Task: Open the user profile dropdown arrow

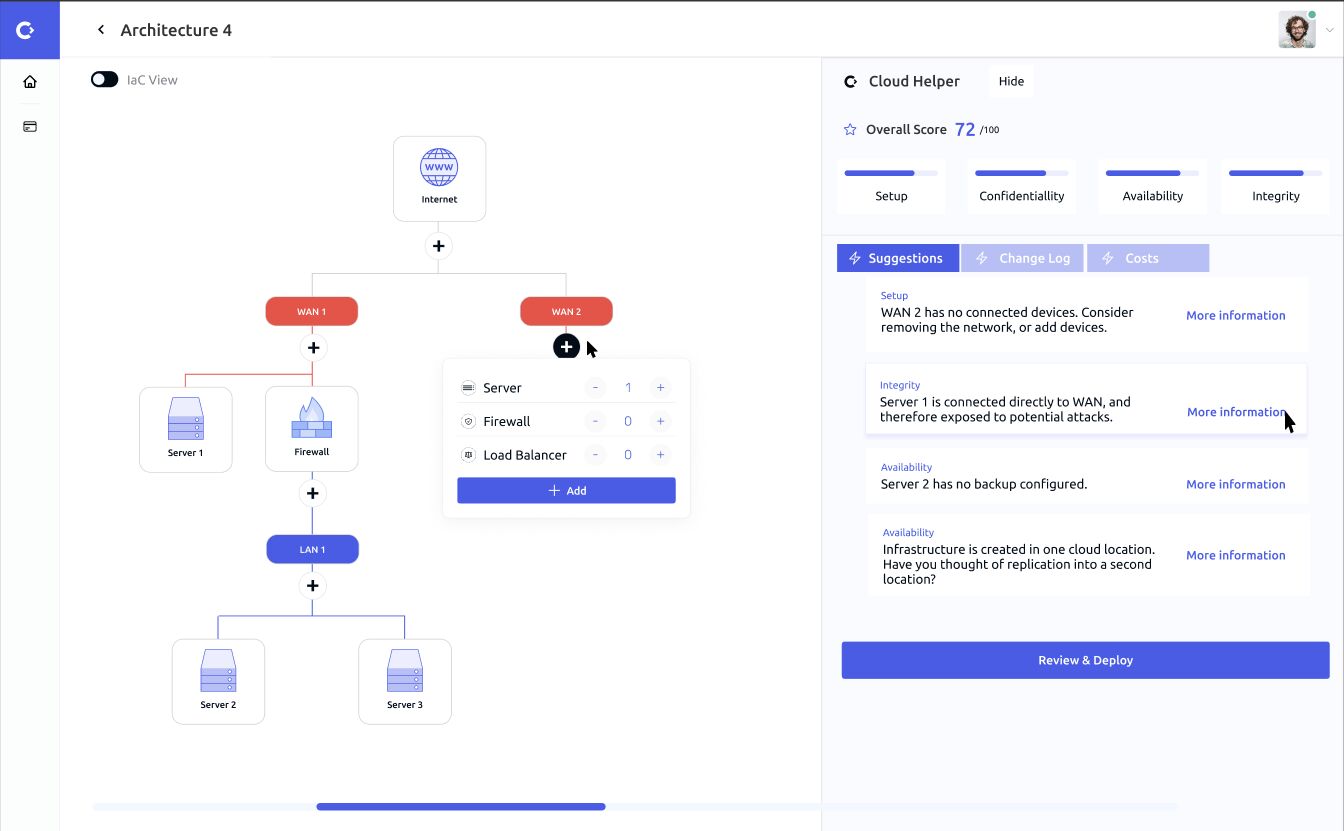Action: coord(1329,31)
